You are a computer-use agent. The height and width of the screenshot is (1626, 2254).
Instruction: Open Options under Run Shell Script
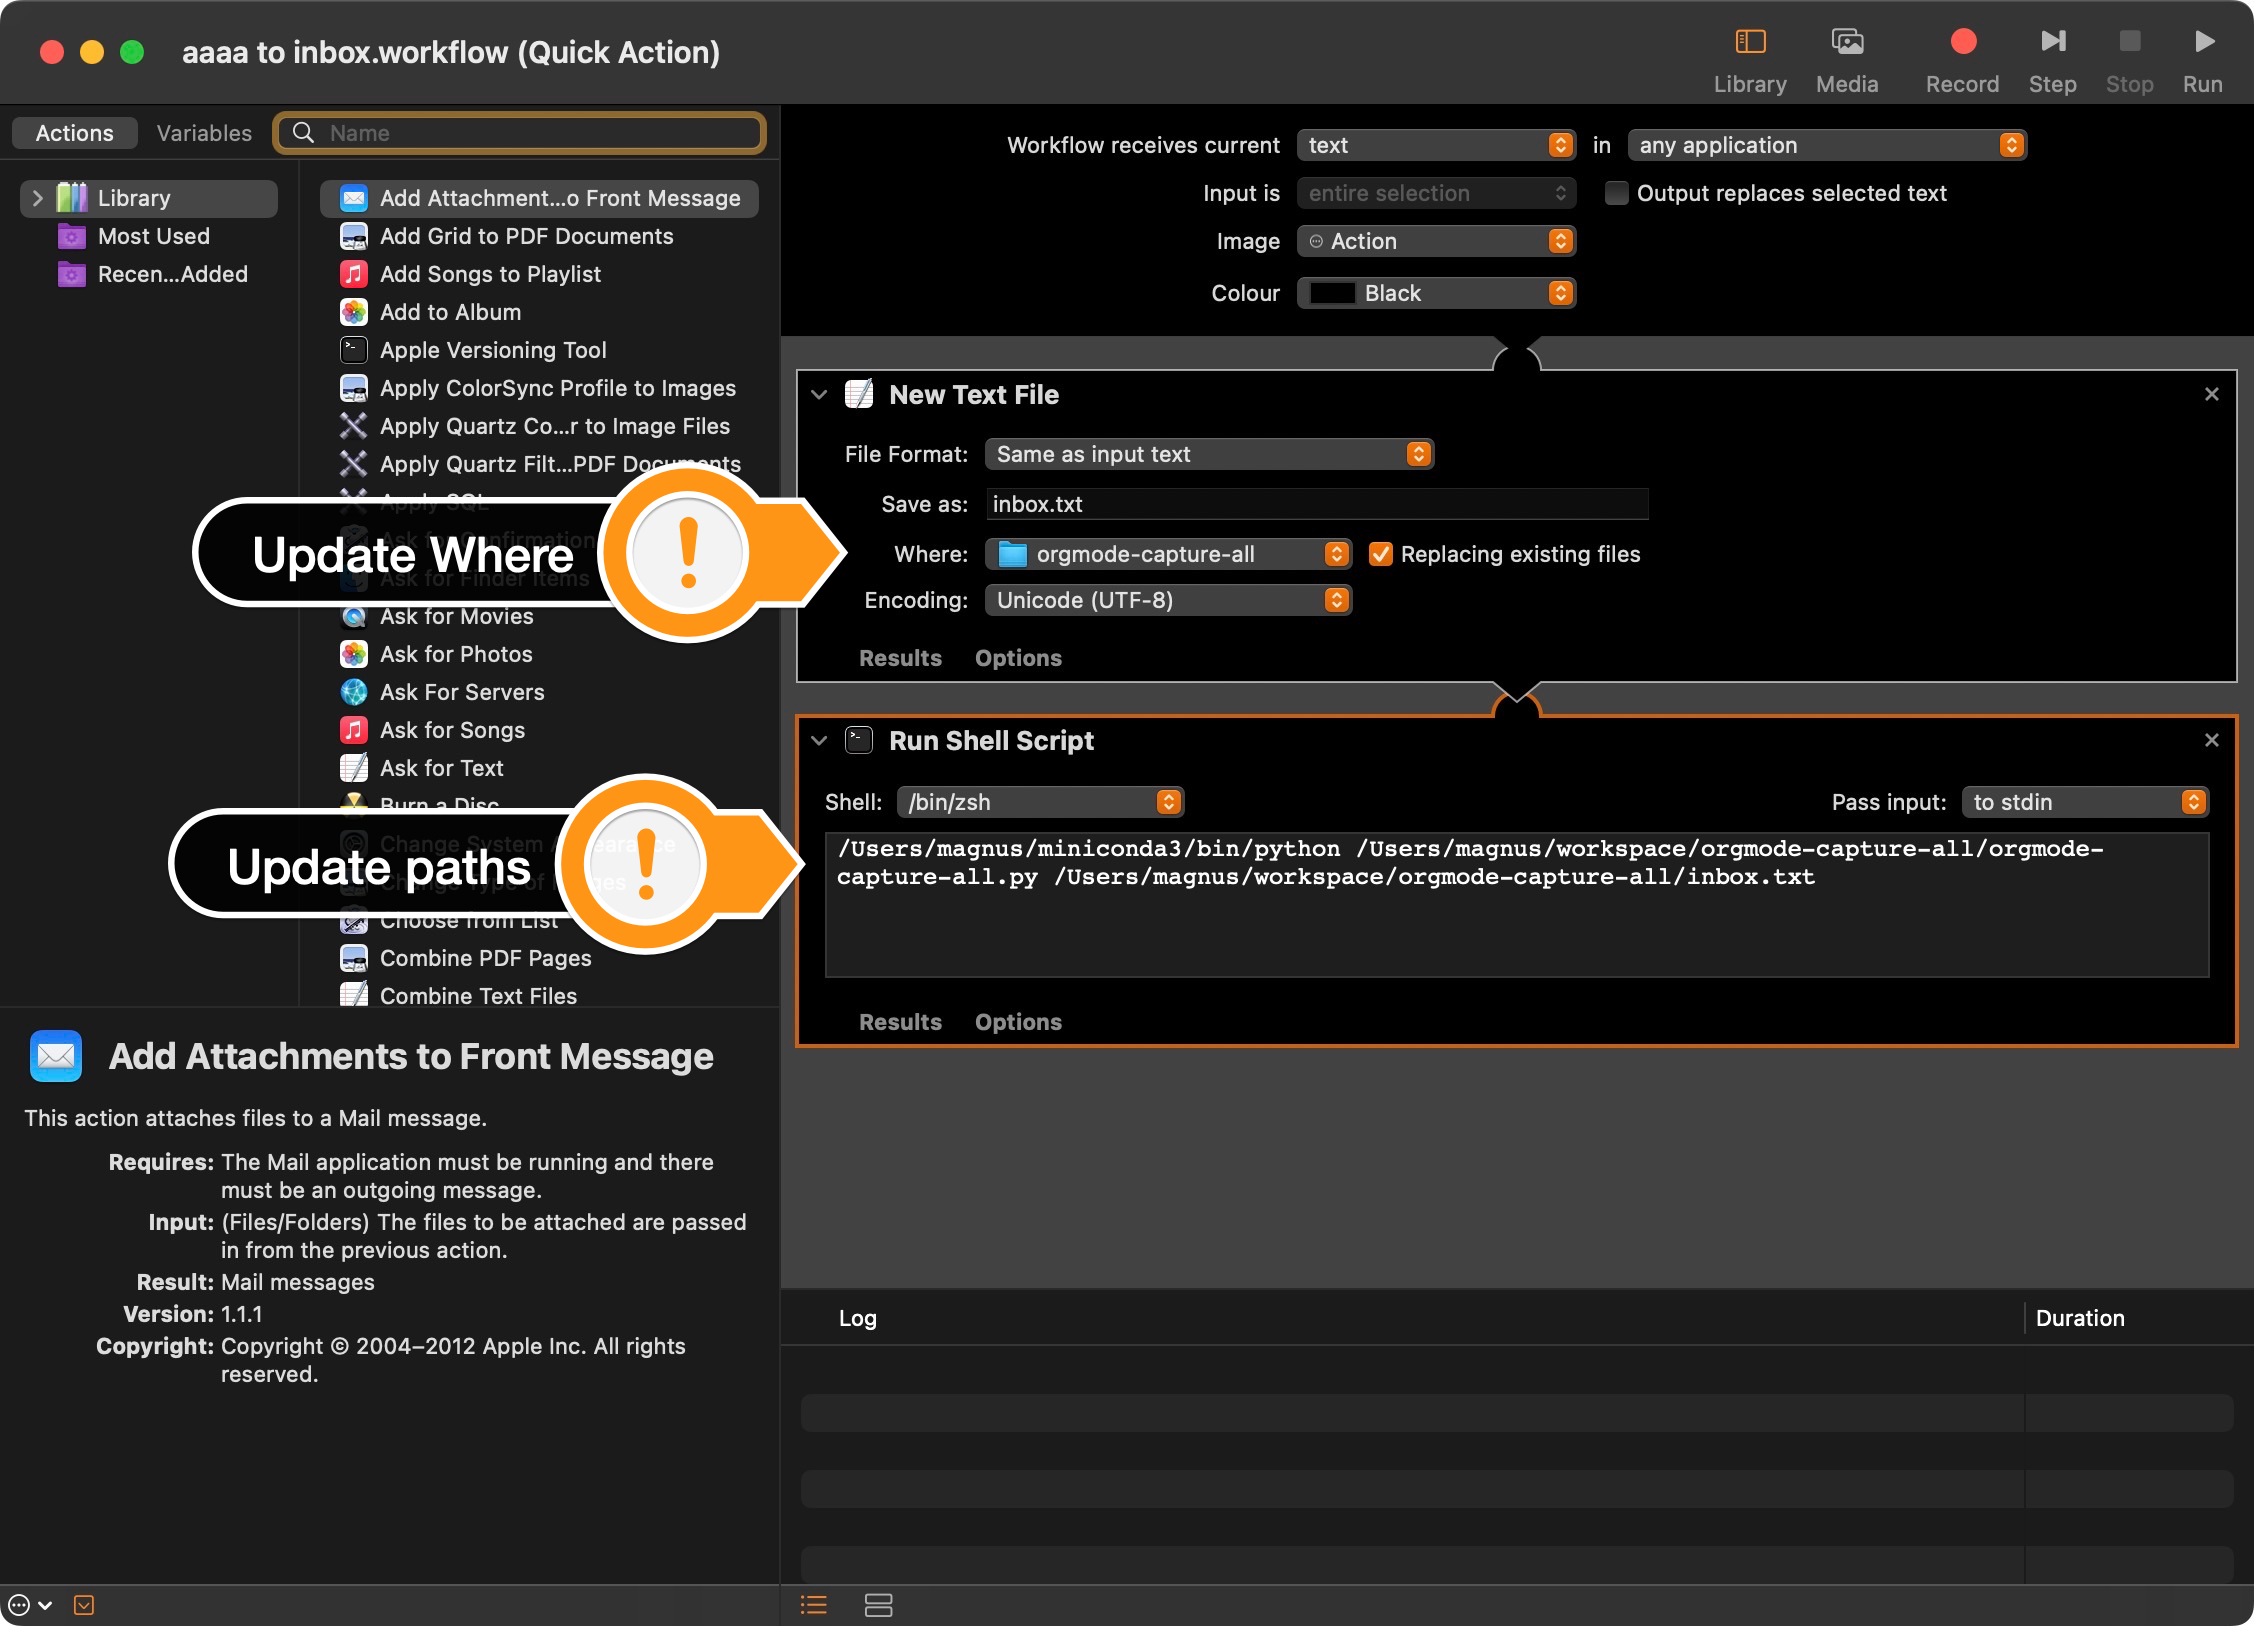pos(1018,1022)
